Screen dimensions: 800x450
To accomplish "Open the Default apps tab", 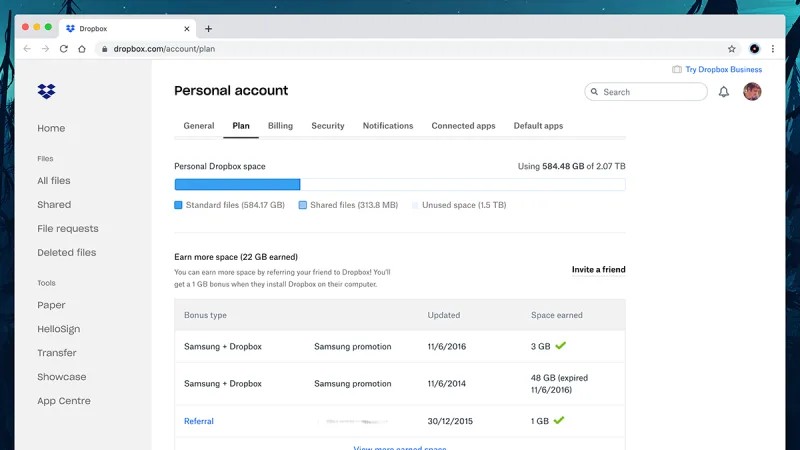I will [538, 126].
